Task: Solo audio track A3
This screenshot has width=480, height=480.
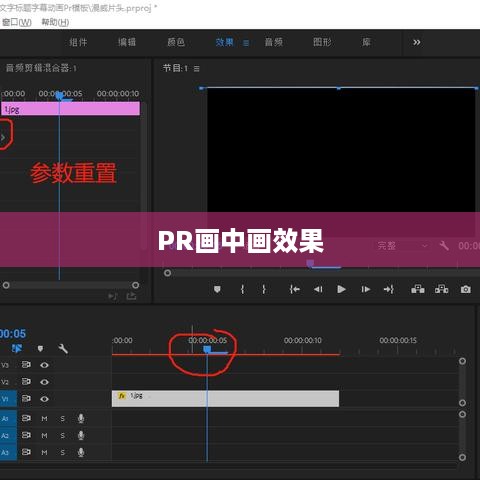Action: tap(63, 453)
